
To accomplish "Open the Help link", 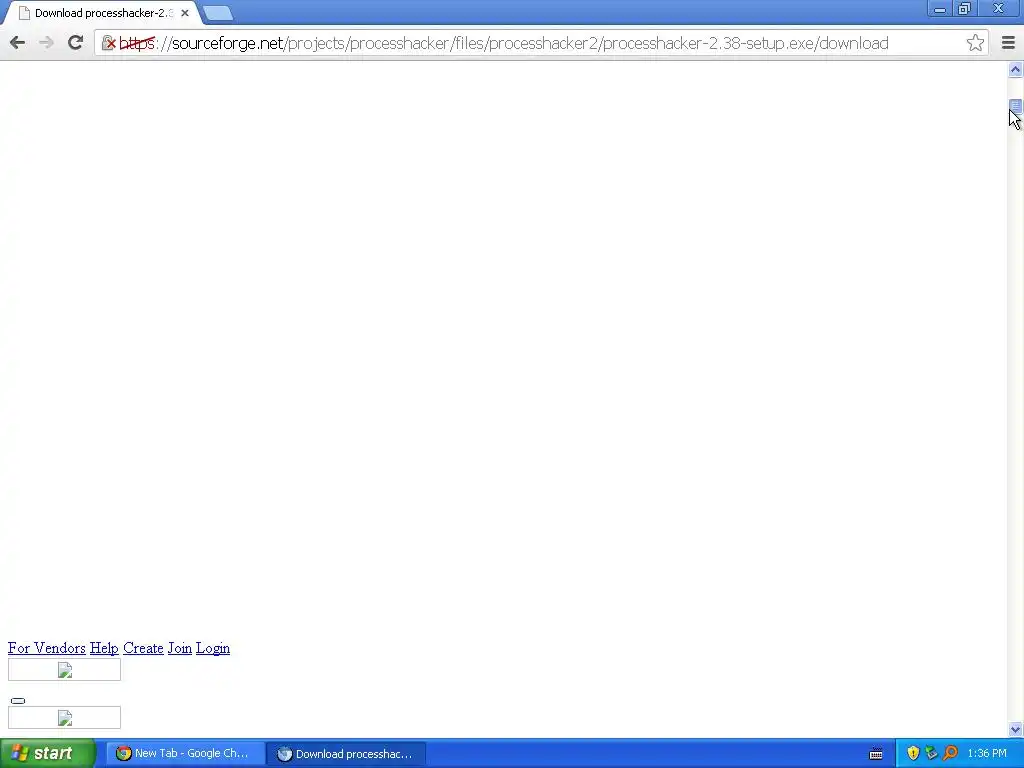I will (x=104, y=648).
